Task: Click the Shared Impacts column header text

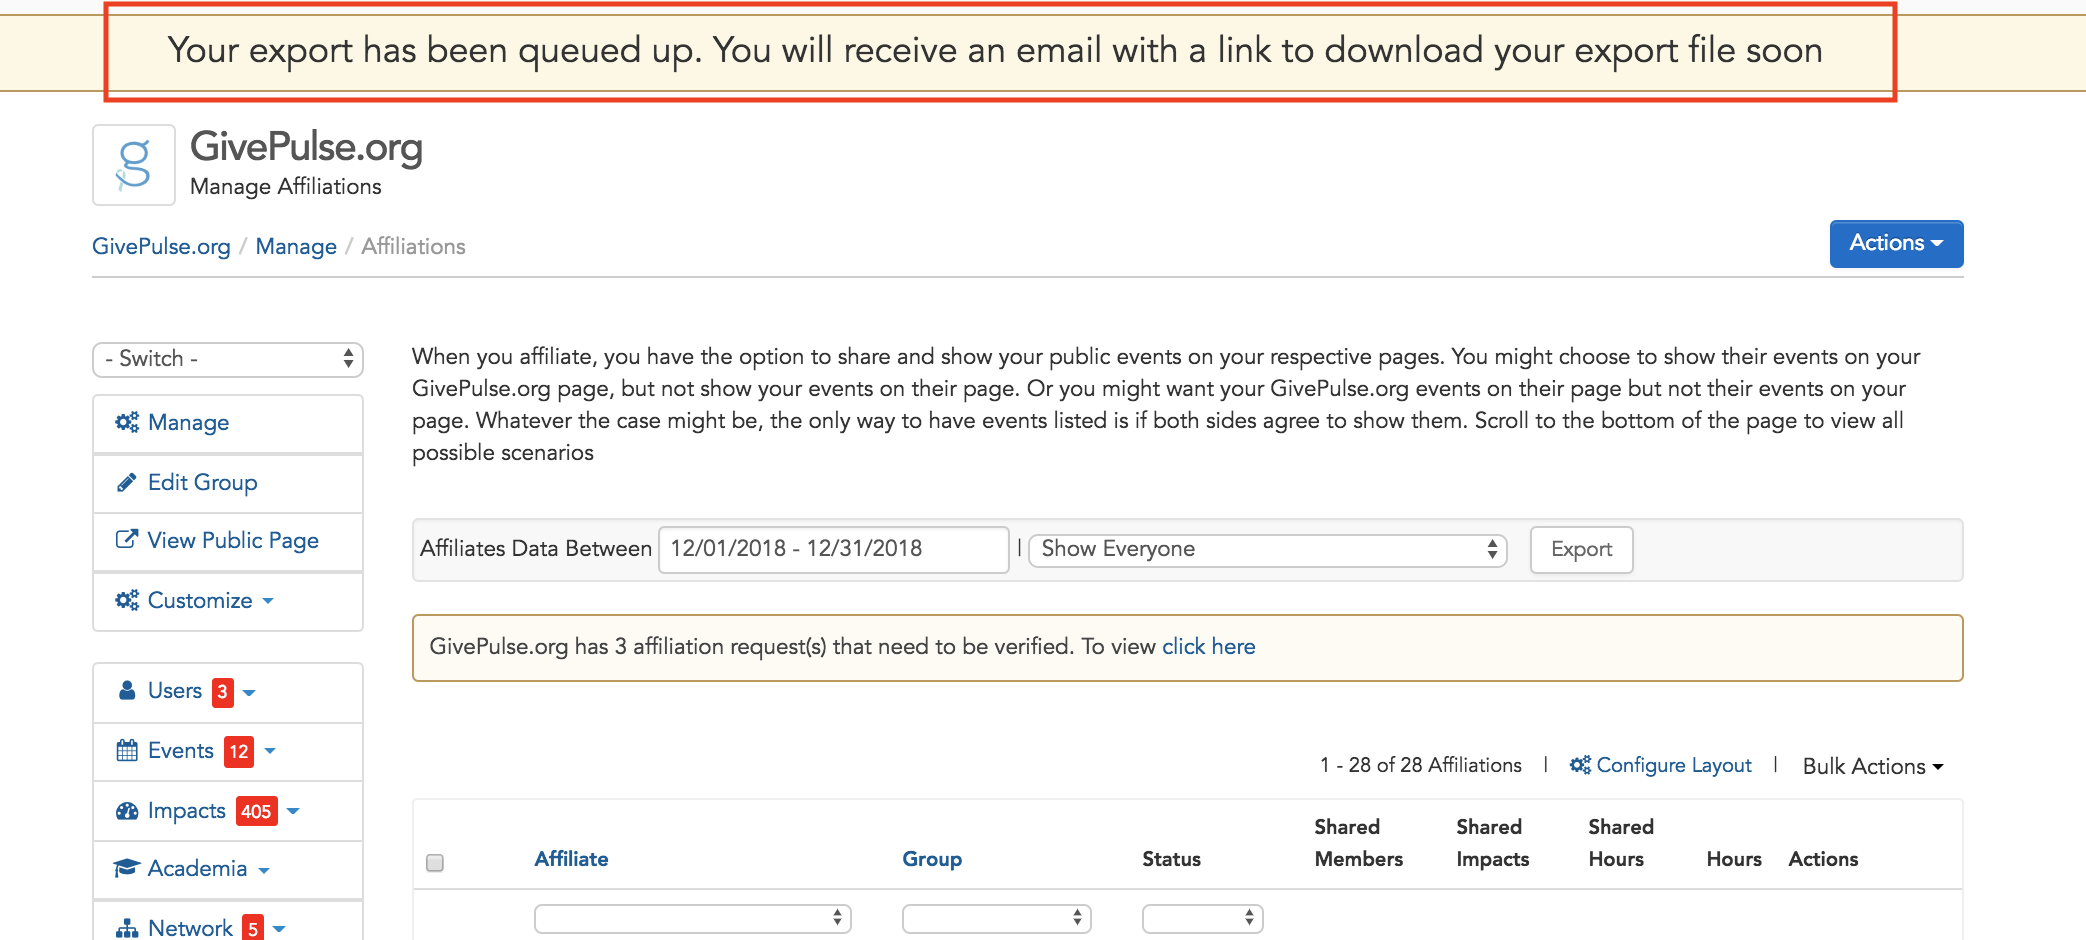Action: click(1492, 843)
